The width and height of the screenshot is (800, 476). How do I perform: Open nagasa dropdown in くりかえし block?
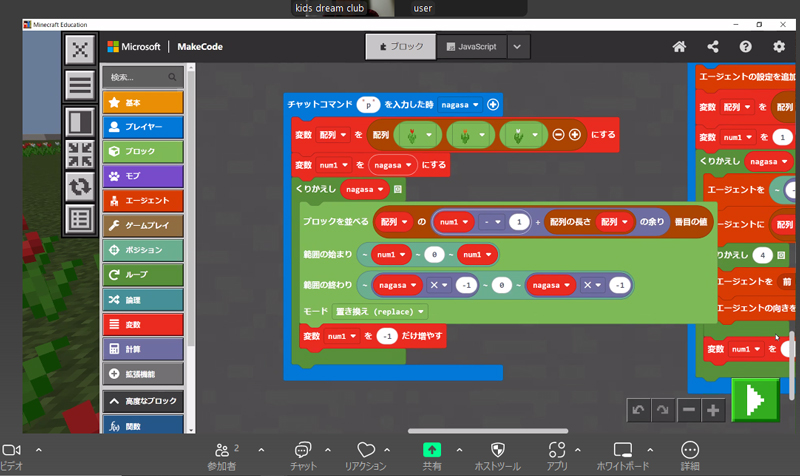tap(365, 189)
